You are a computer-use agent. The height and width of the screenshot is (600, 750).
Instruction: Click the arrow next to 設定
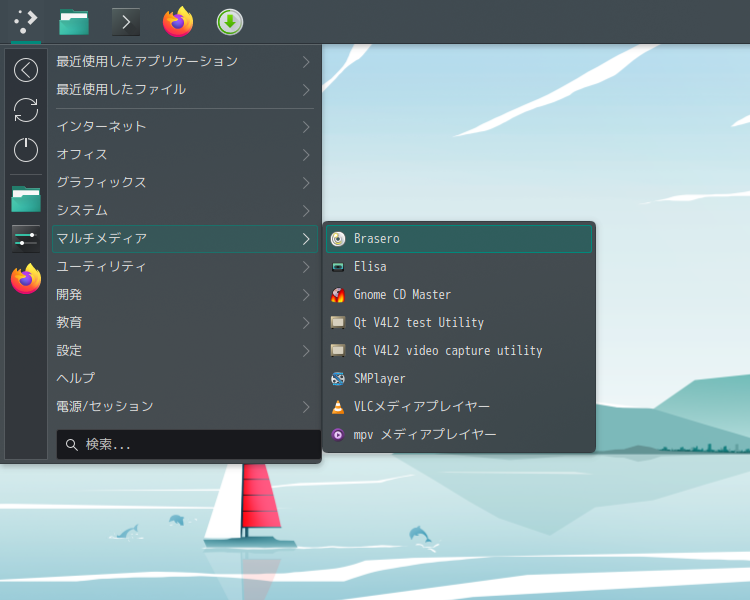tap(306, 351)
